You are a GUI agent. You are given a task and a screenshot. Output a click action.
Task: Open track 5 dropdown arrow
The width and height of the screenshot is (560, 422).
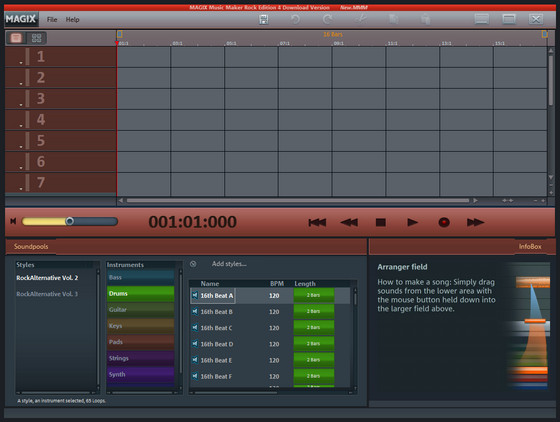click(x=21, y=147)
